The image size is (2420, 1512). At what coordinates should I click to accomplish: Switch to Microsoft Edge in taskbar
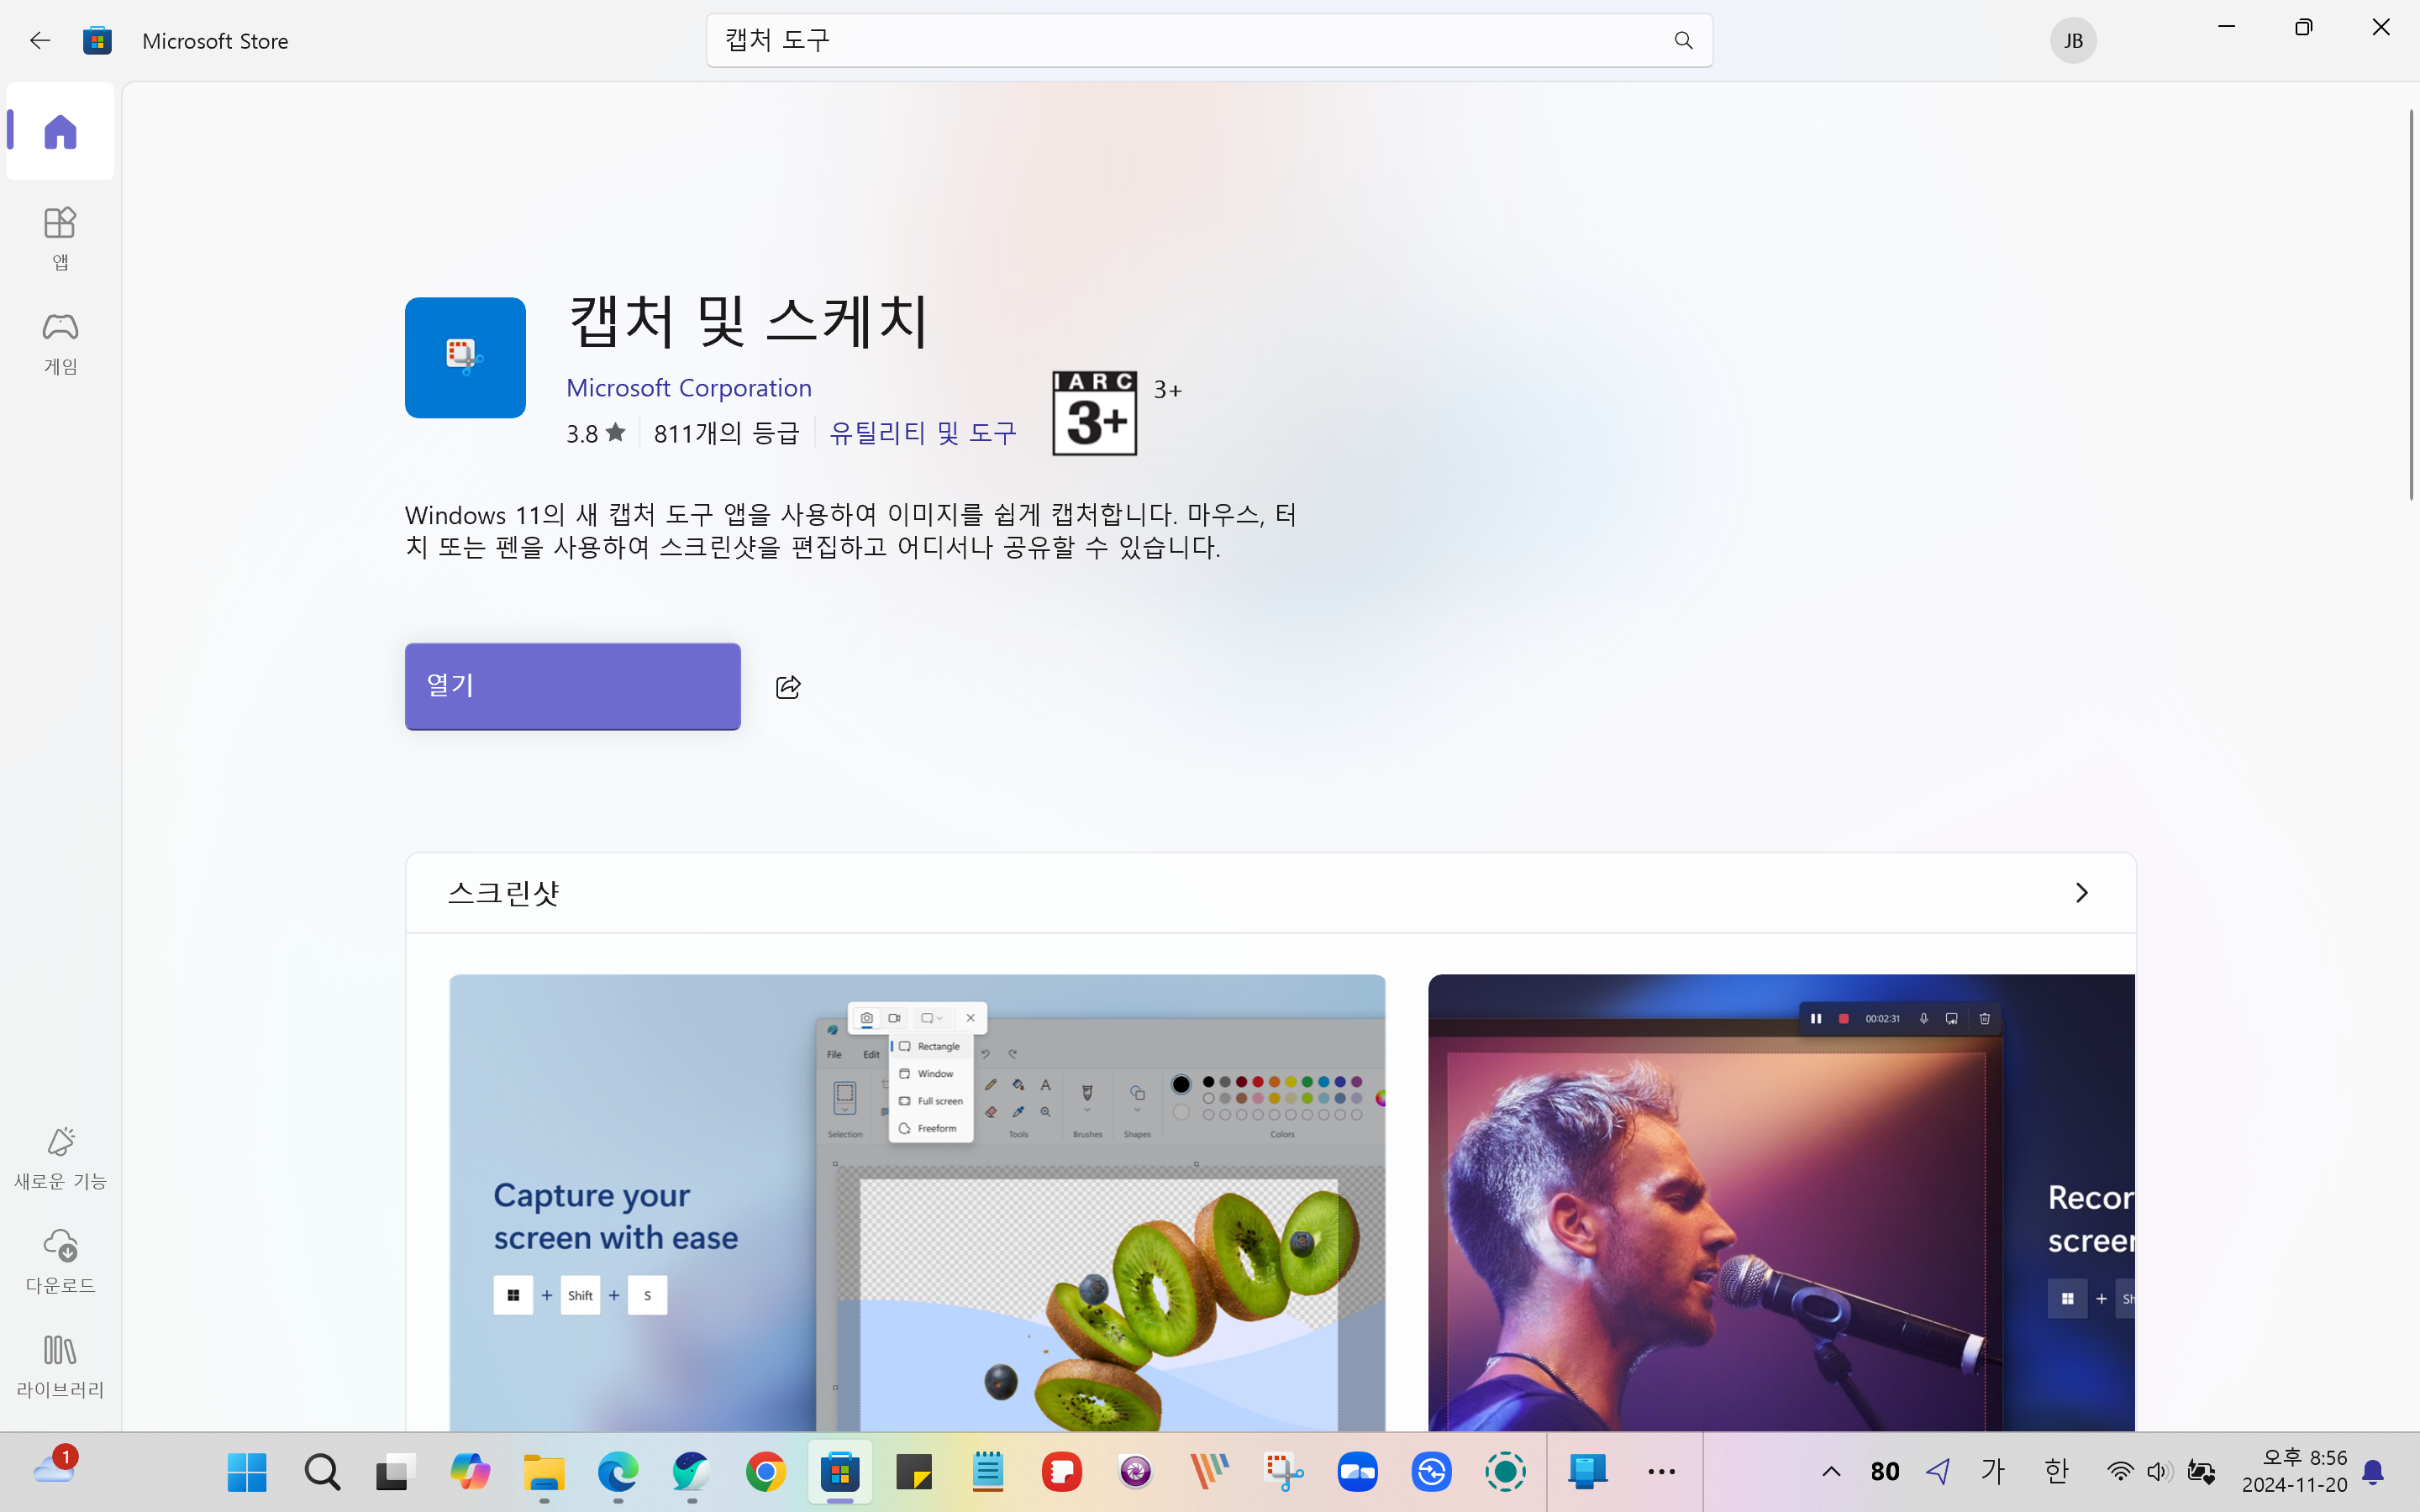pos(618,1472)
